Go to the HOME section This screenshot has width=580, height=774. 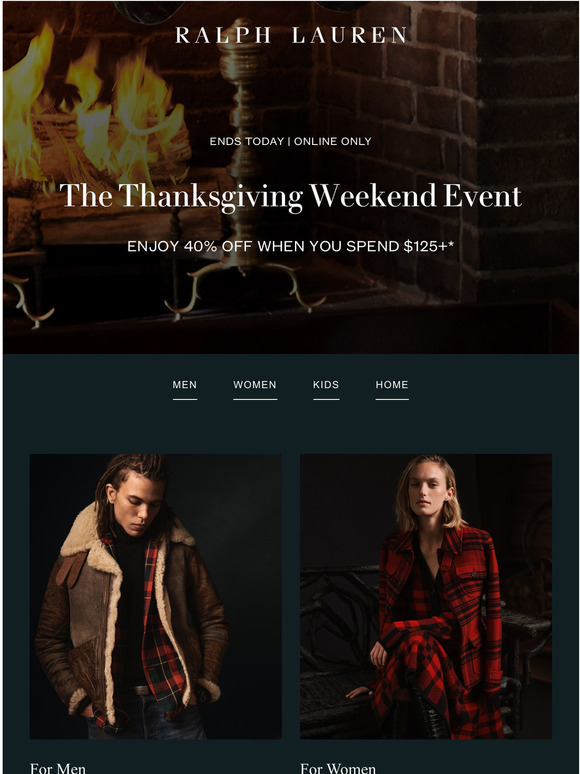pyautogui.click(x=392, y=385)
